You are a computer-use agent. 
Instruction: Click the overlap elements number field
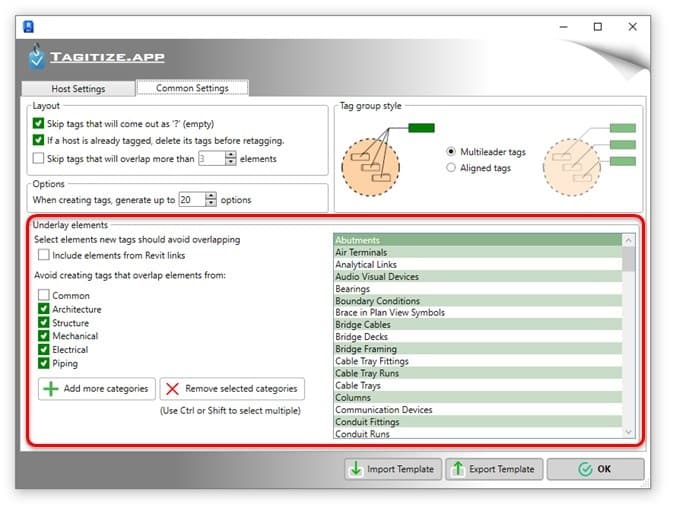coord(212,158)
